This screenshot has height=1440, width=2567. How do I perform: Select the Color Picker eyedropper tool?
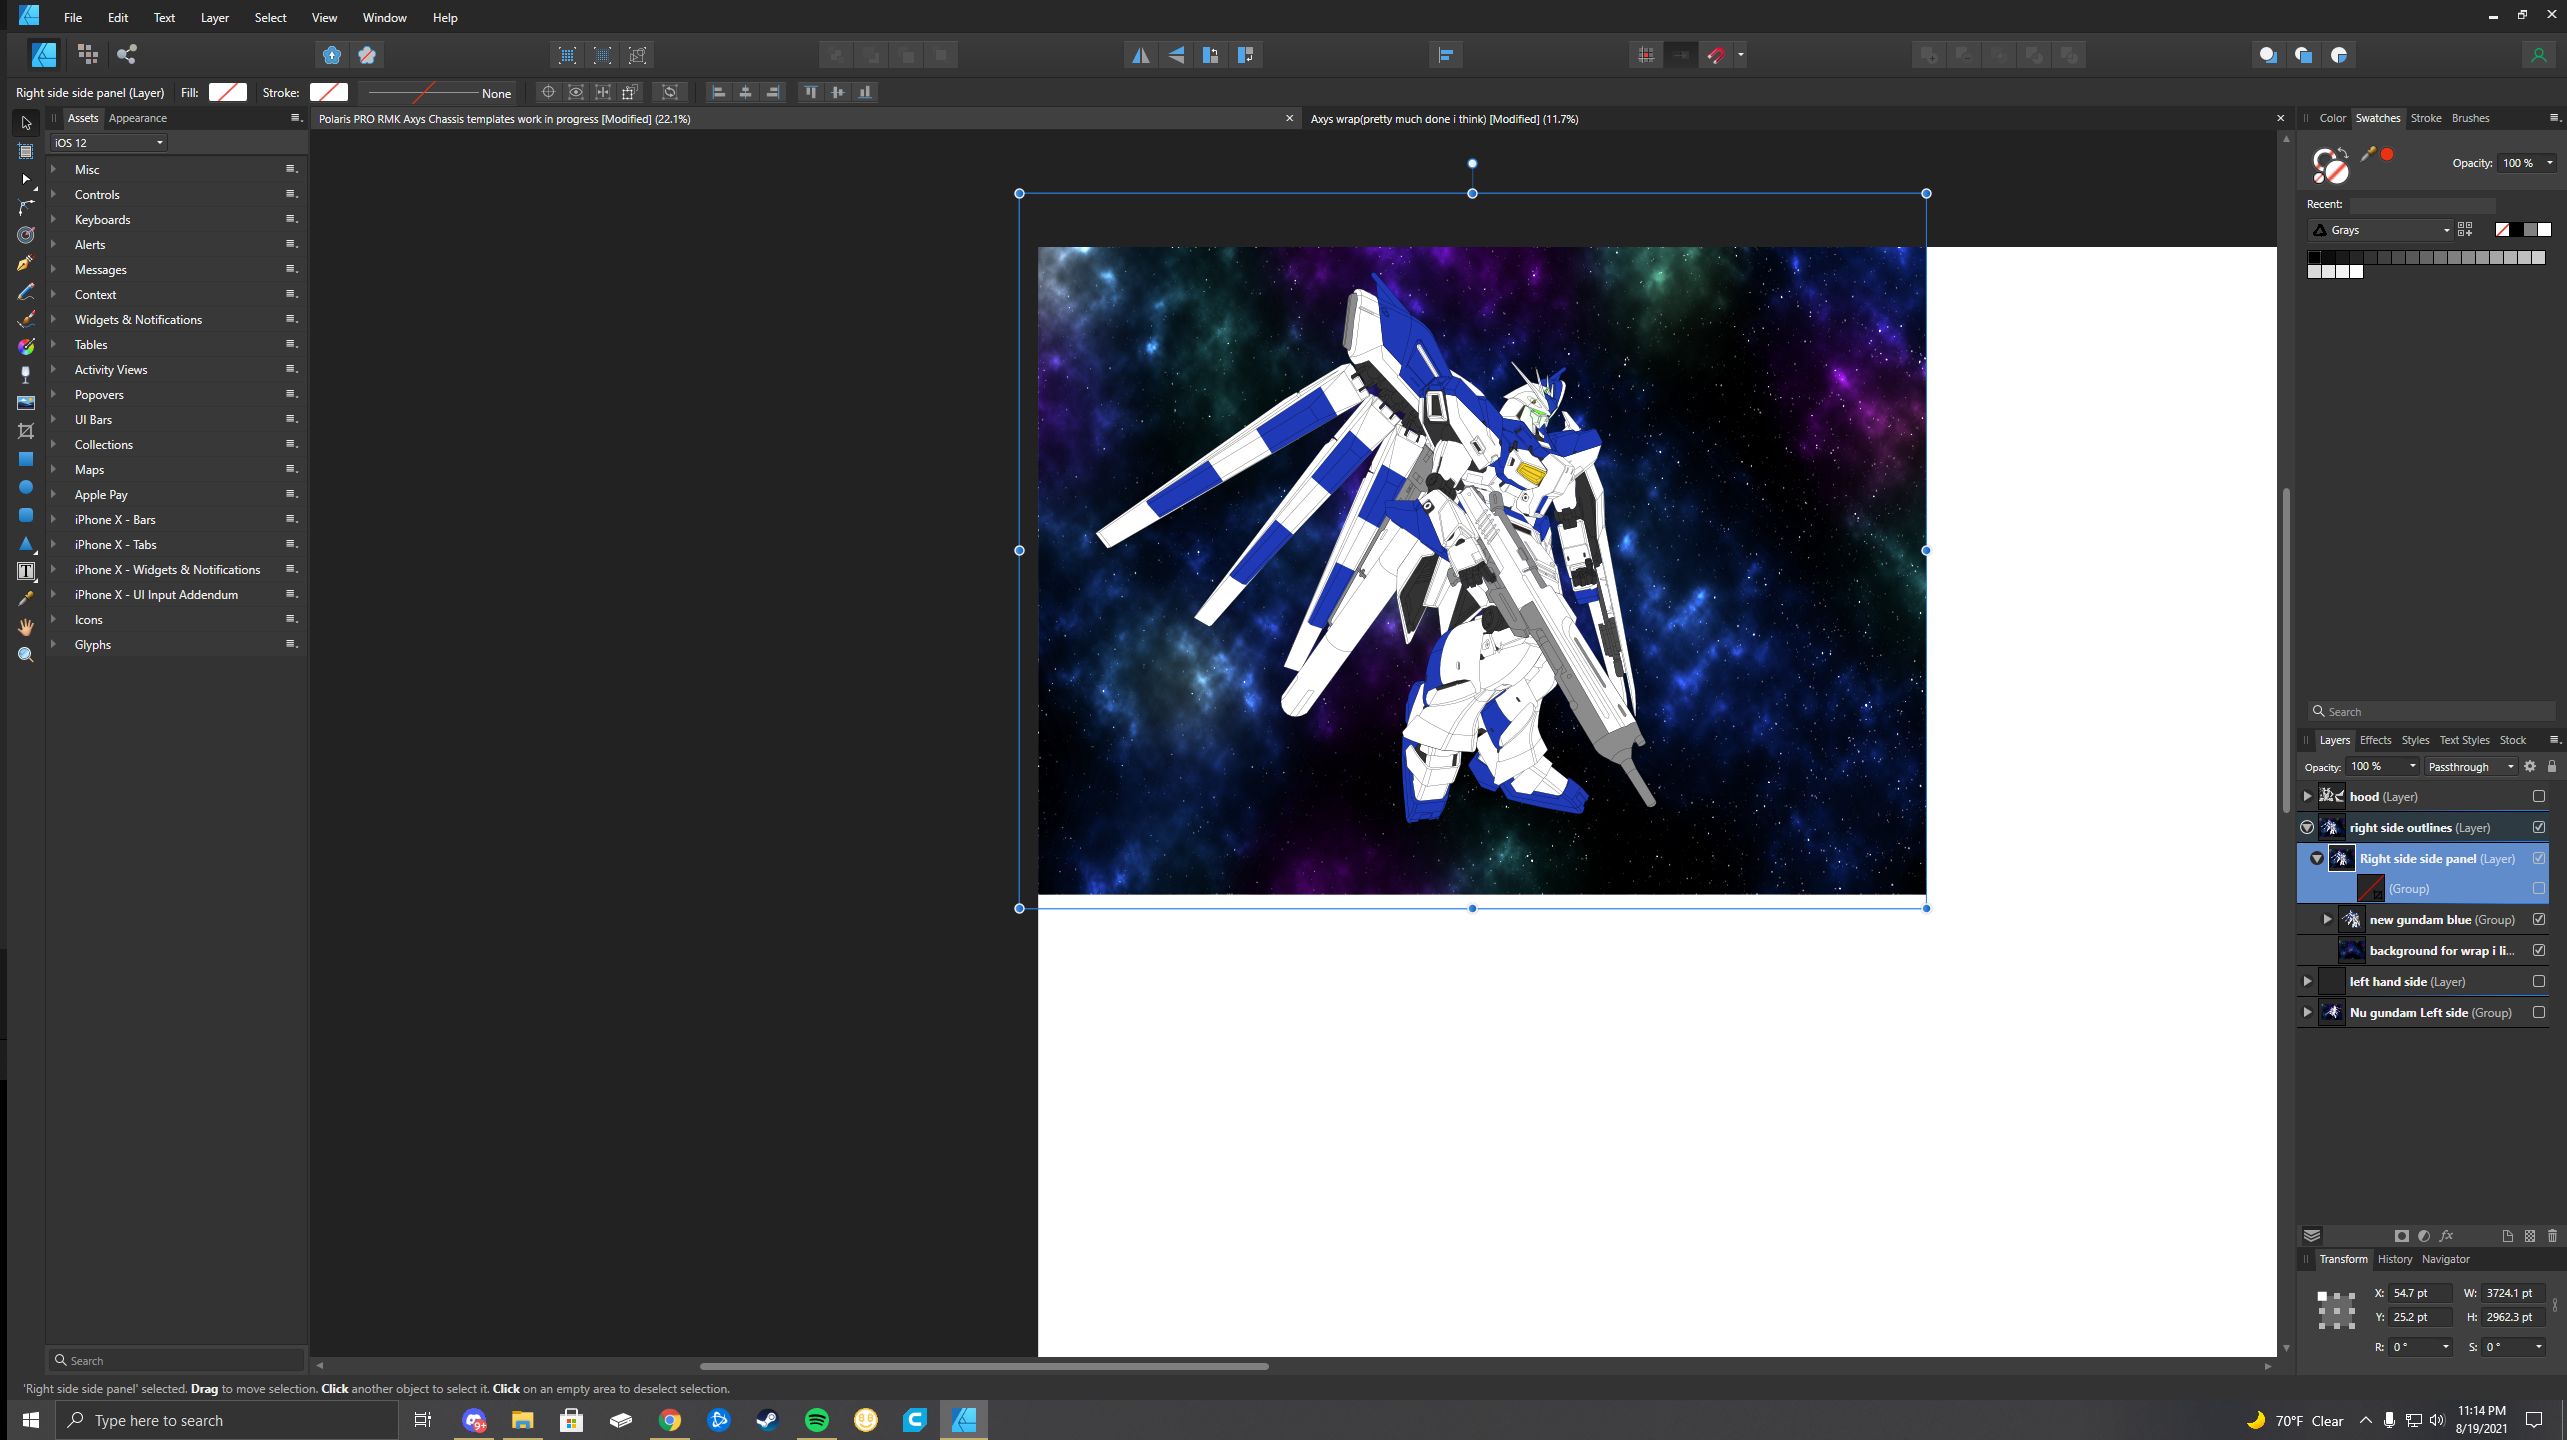coord(26,599)
